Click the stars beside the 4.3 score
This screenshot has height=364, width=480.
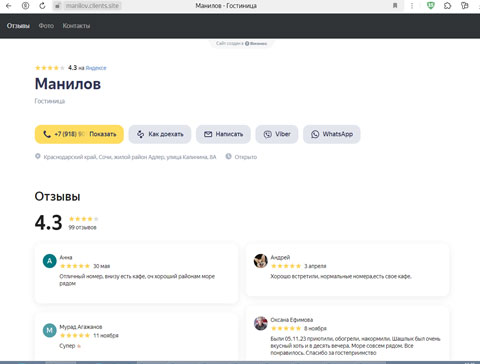tap(83, 219)
